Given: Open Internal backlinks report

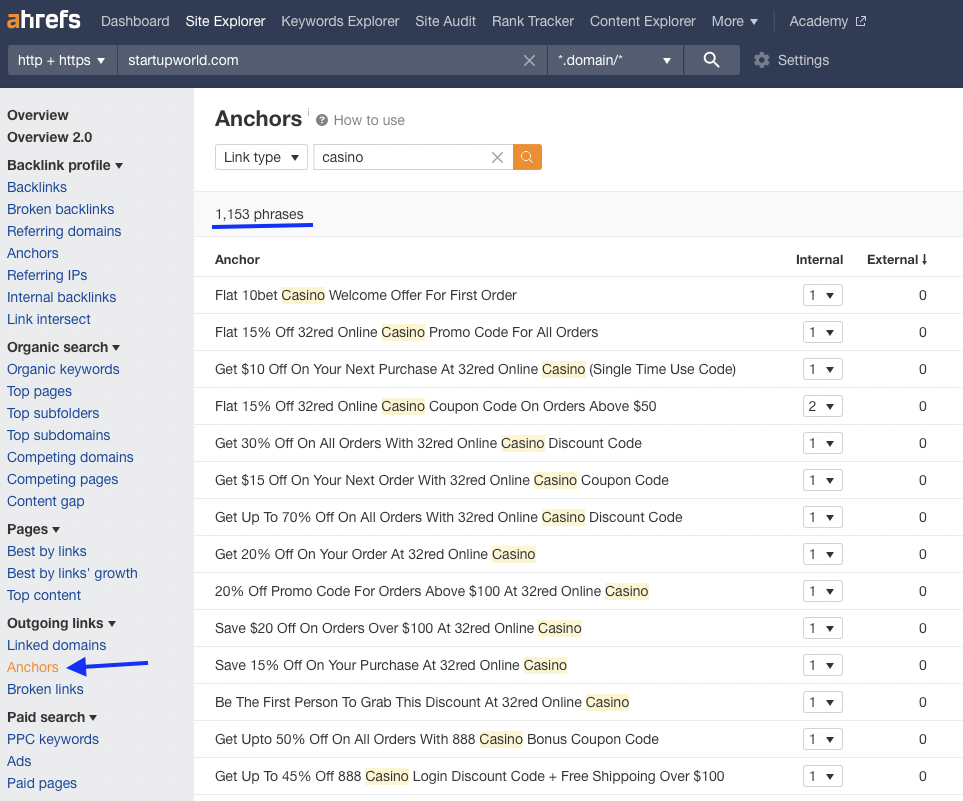Looking at the screenshot, I should pos(61,297).
